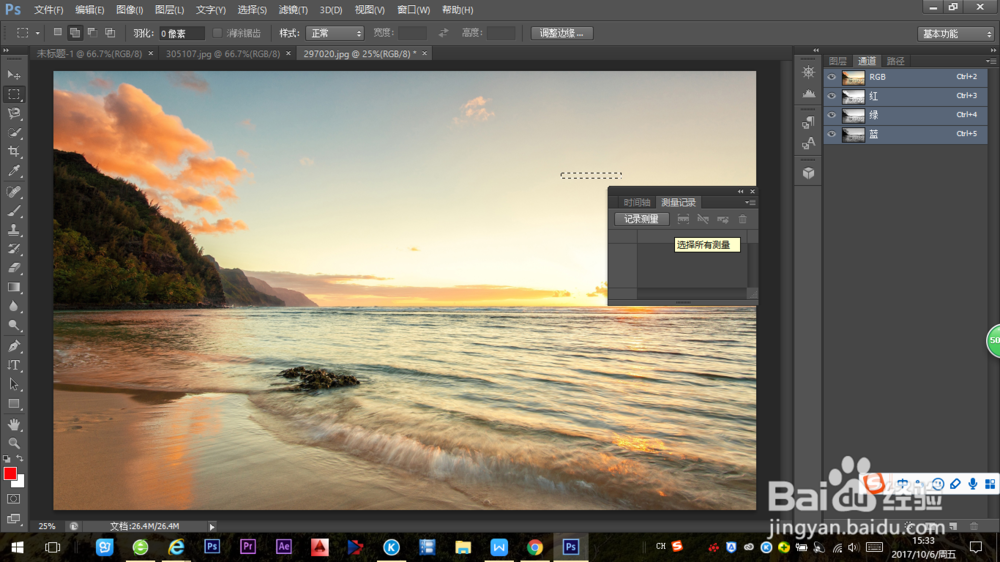1000x562 pixels.
Task: Open Chrome from the Windows taskbar
Action: (x=534, y=547)
